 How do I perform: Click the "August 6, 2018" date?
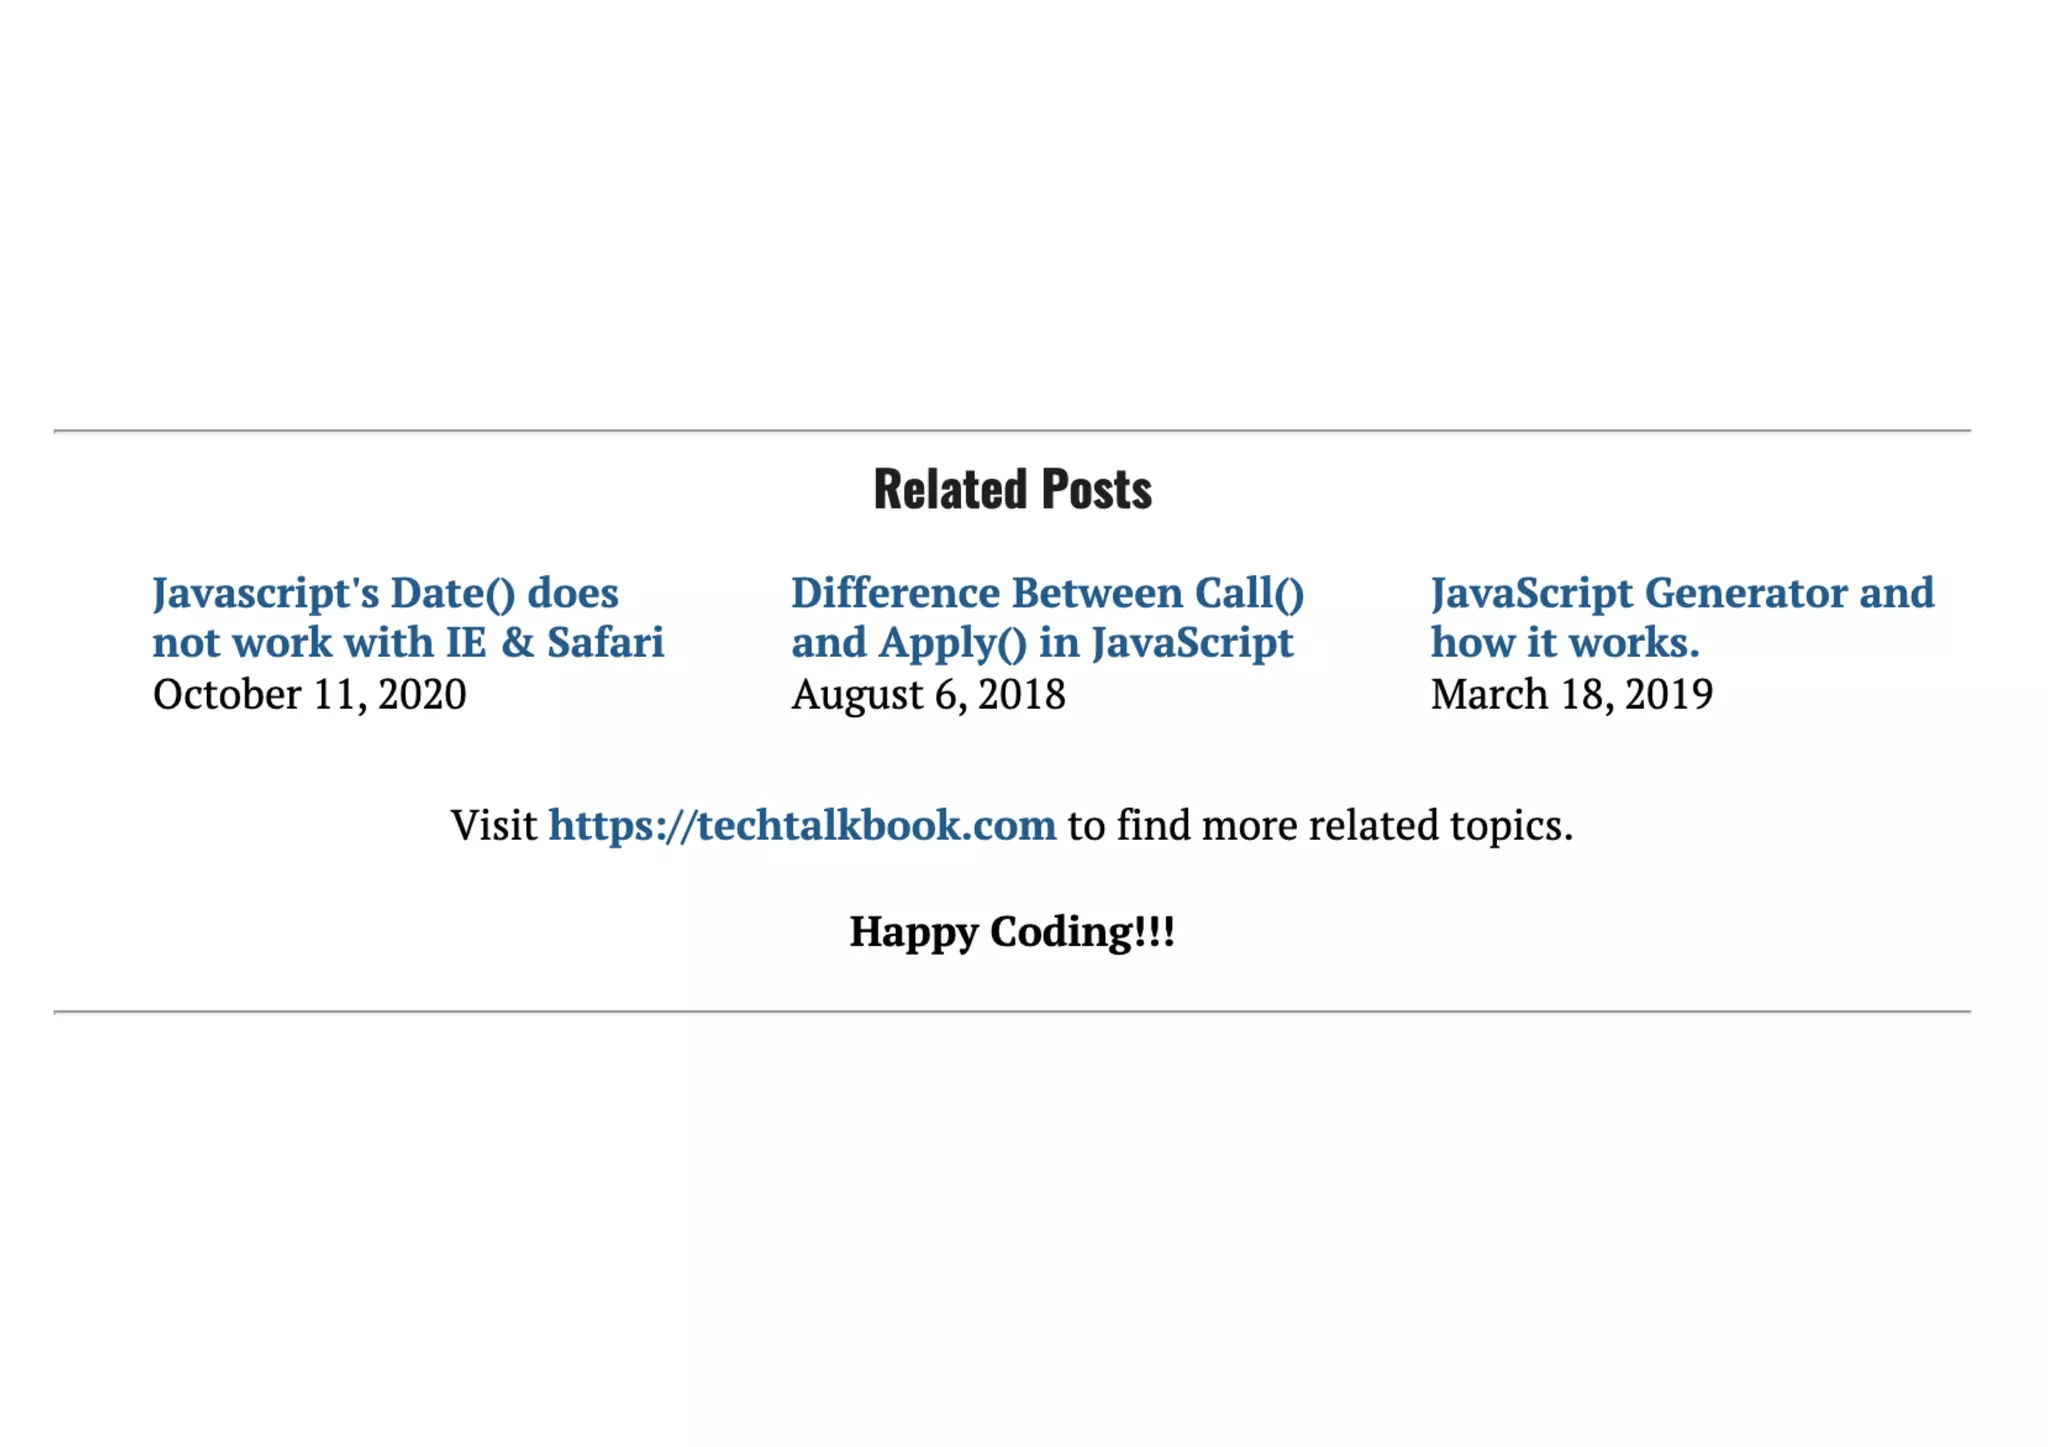(928, 695)
